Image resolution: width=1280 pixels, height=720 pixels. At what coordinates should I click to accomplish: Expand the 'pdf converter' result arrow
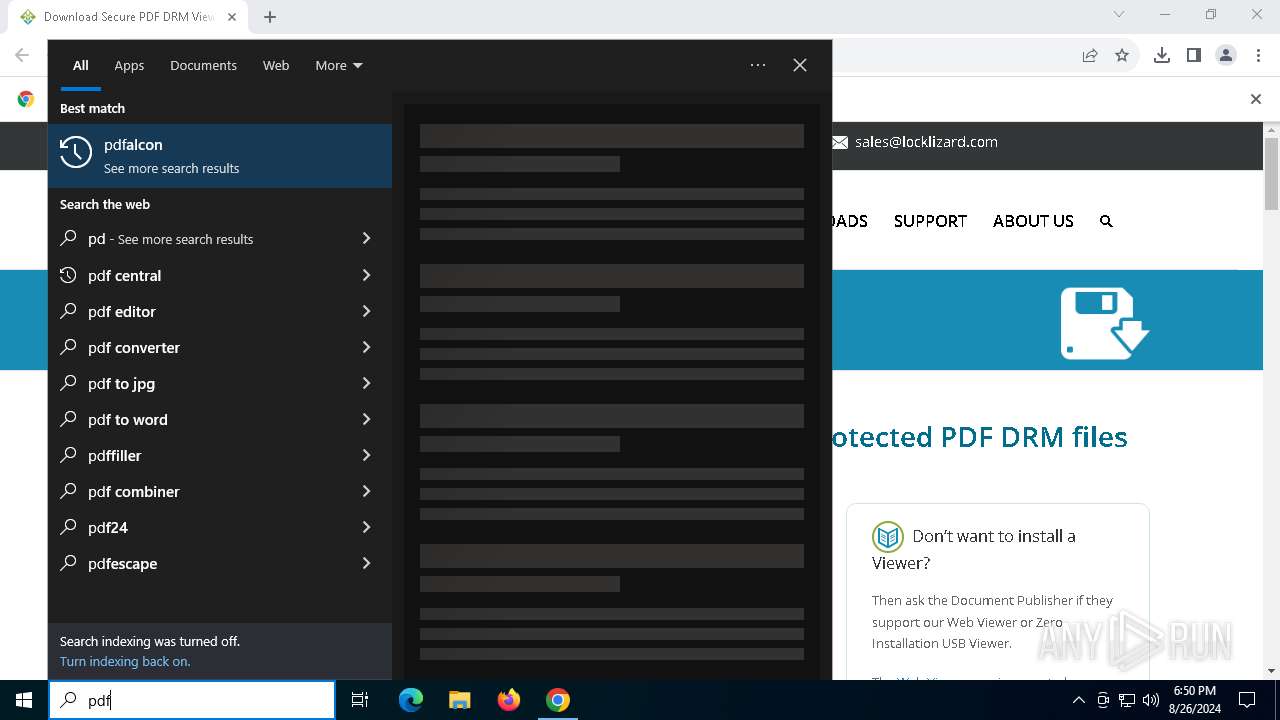[366, 347]
